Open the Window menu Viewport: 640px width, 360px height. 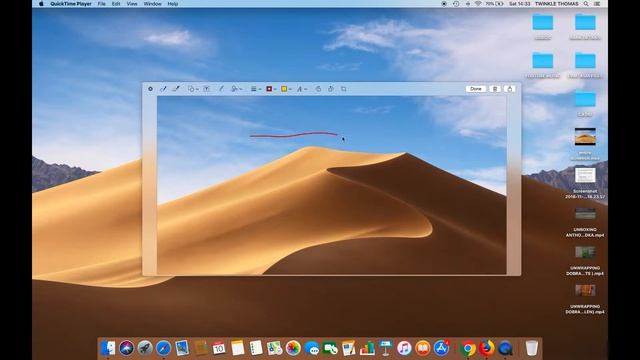pos(152,4)
